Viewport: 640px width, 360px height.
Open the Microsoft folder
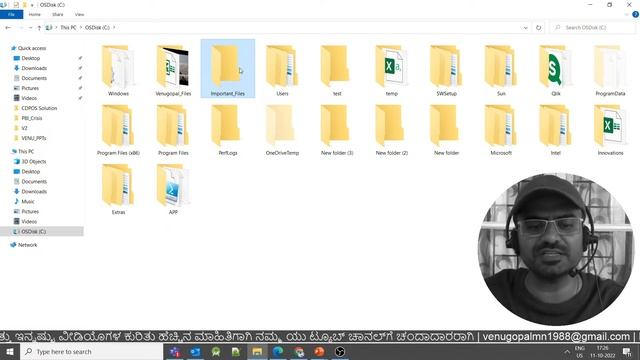point(501,129)
